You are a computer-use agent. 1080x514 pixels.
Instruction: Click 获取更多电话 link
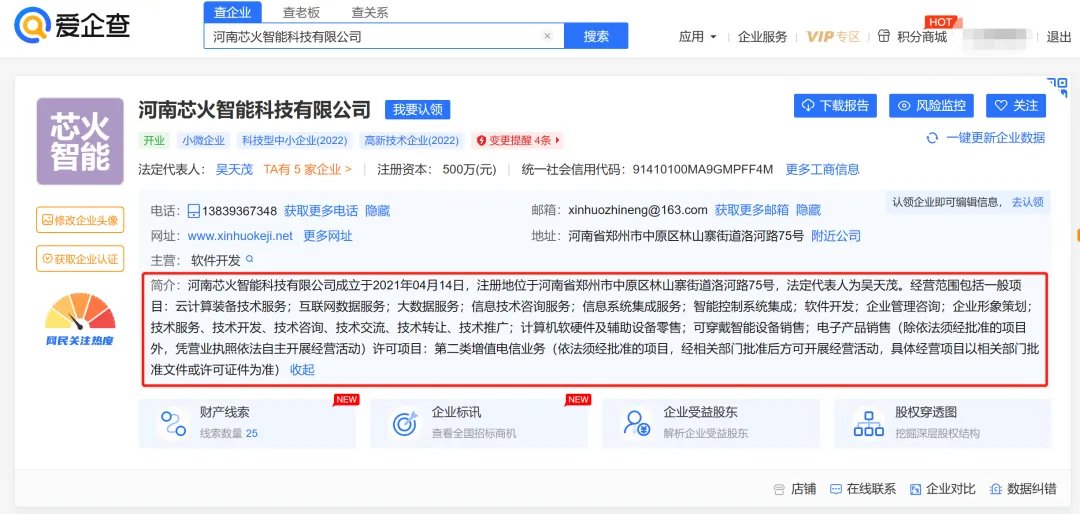(321, 211)
